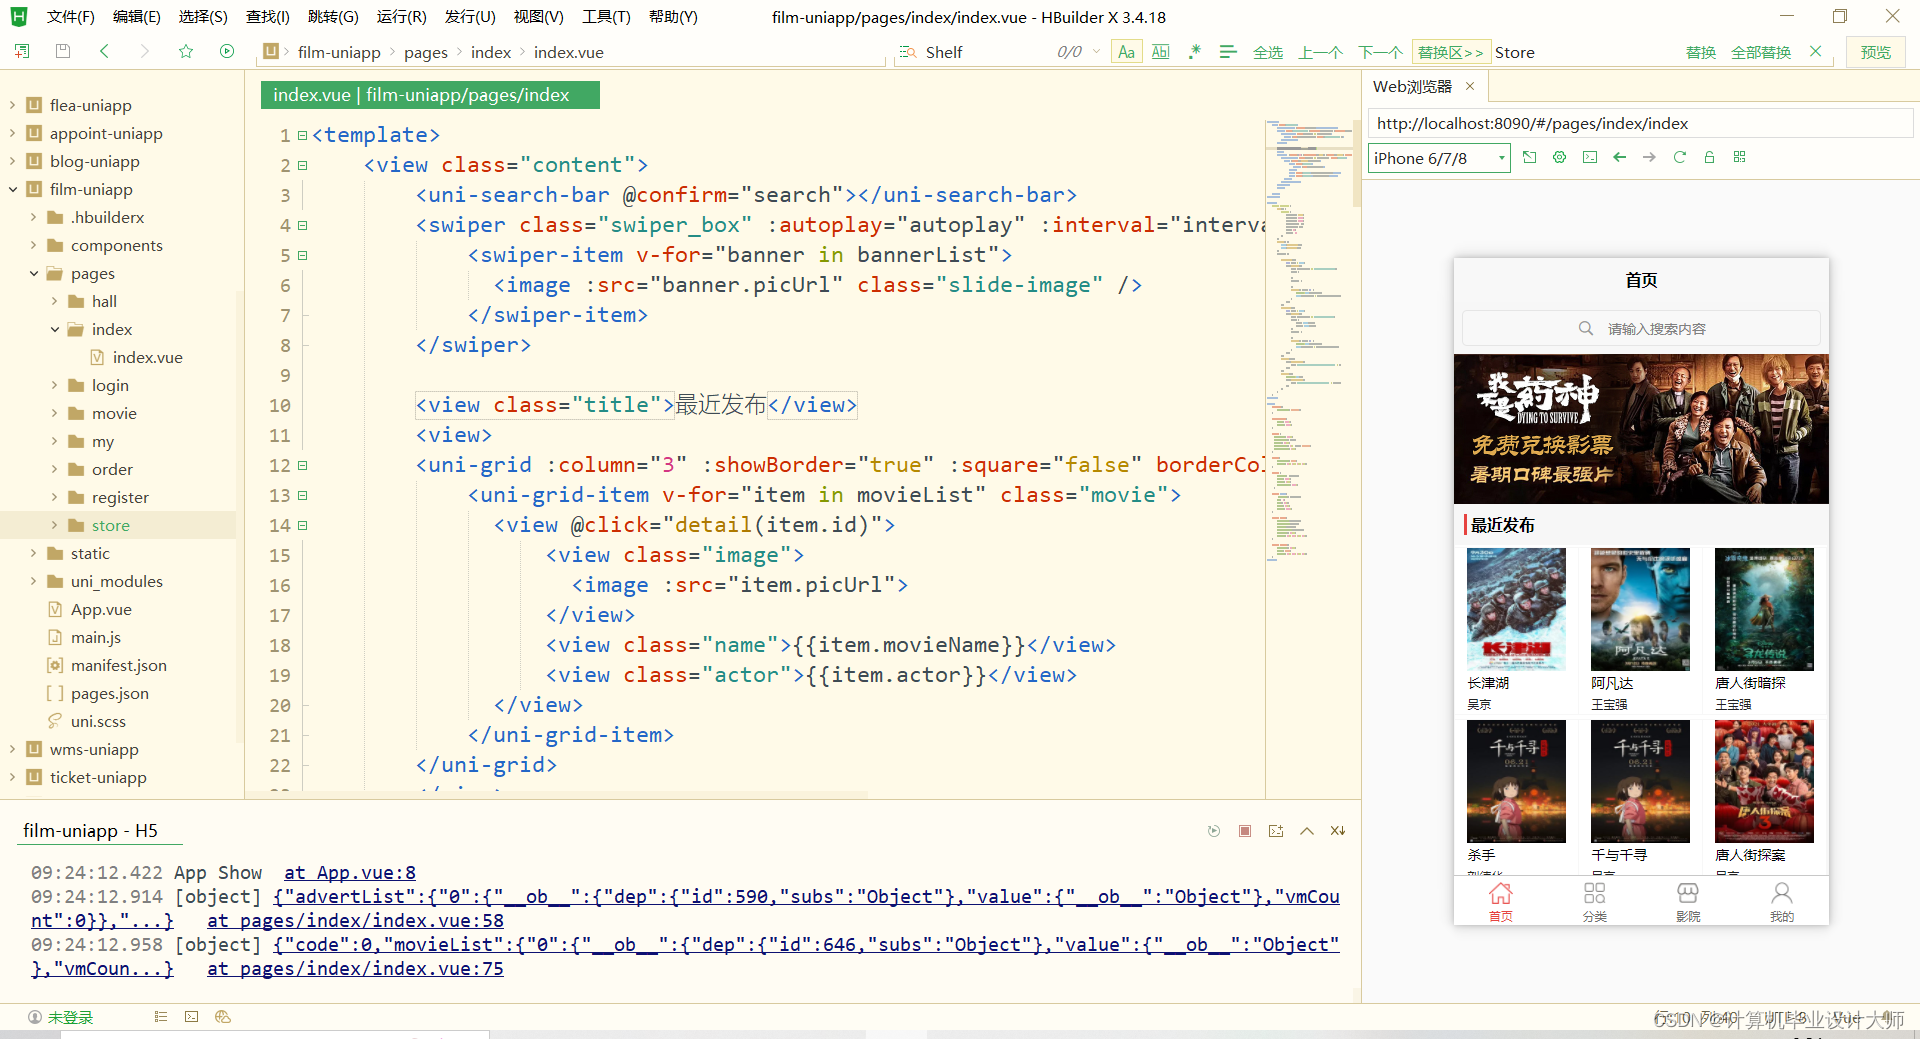
Task: Collapse the film-uniapp project
Action: [x=12, y=189]
